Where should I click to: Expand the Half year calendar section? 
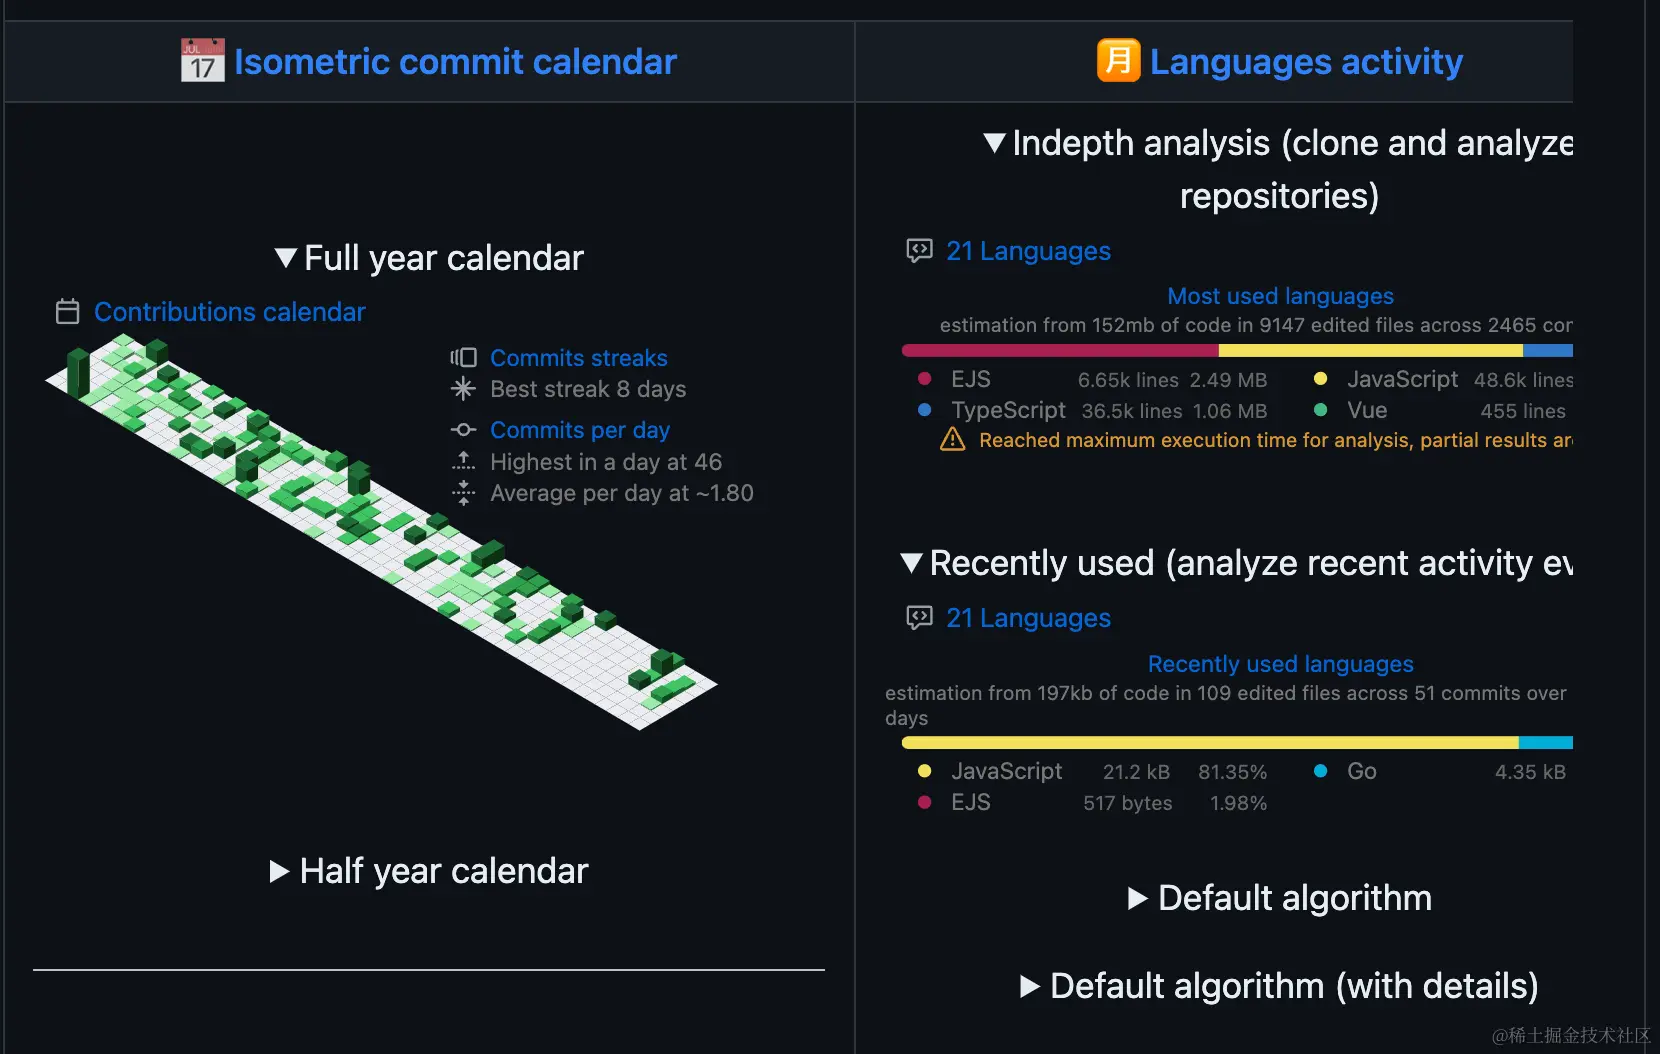[280, 872]
